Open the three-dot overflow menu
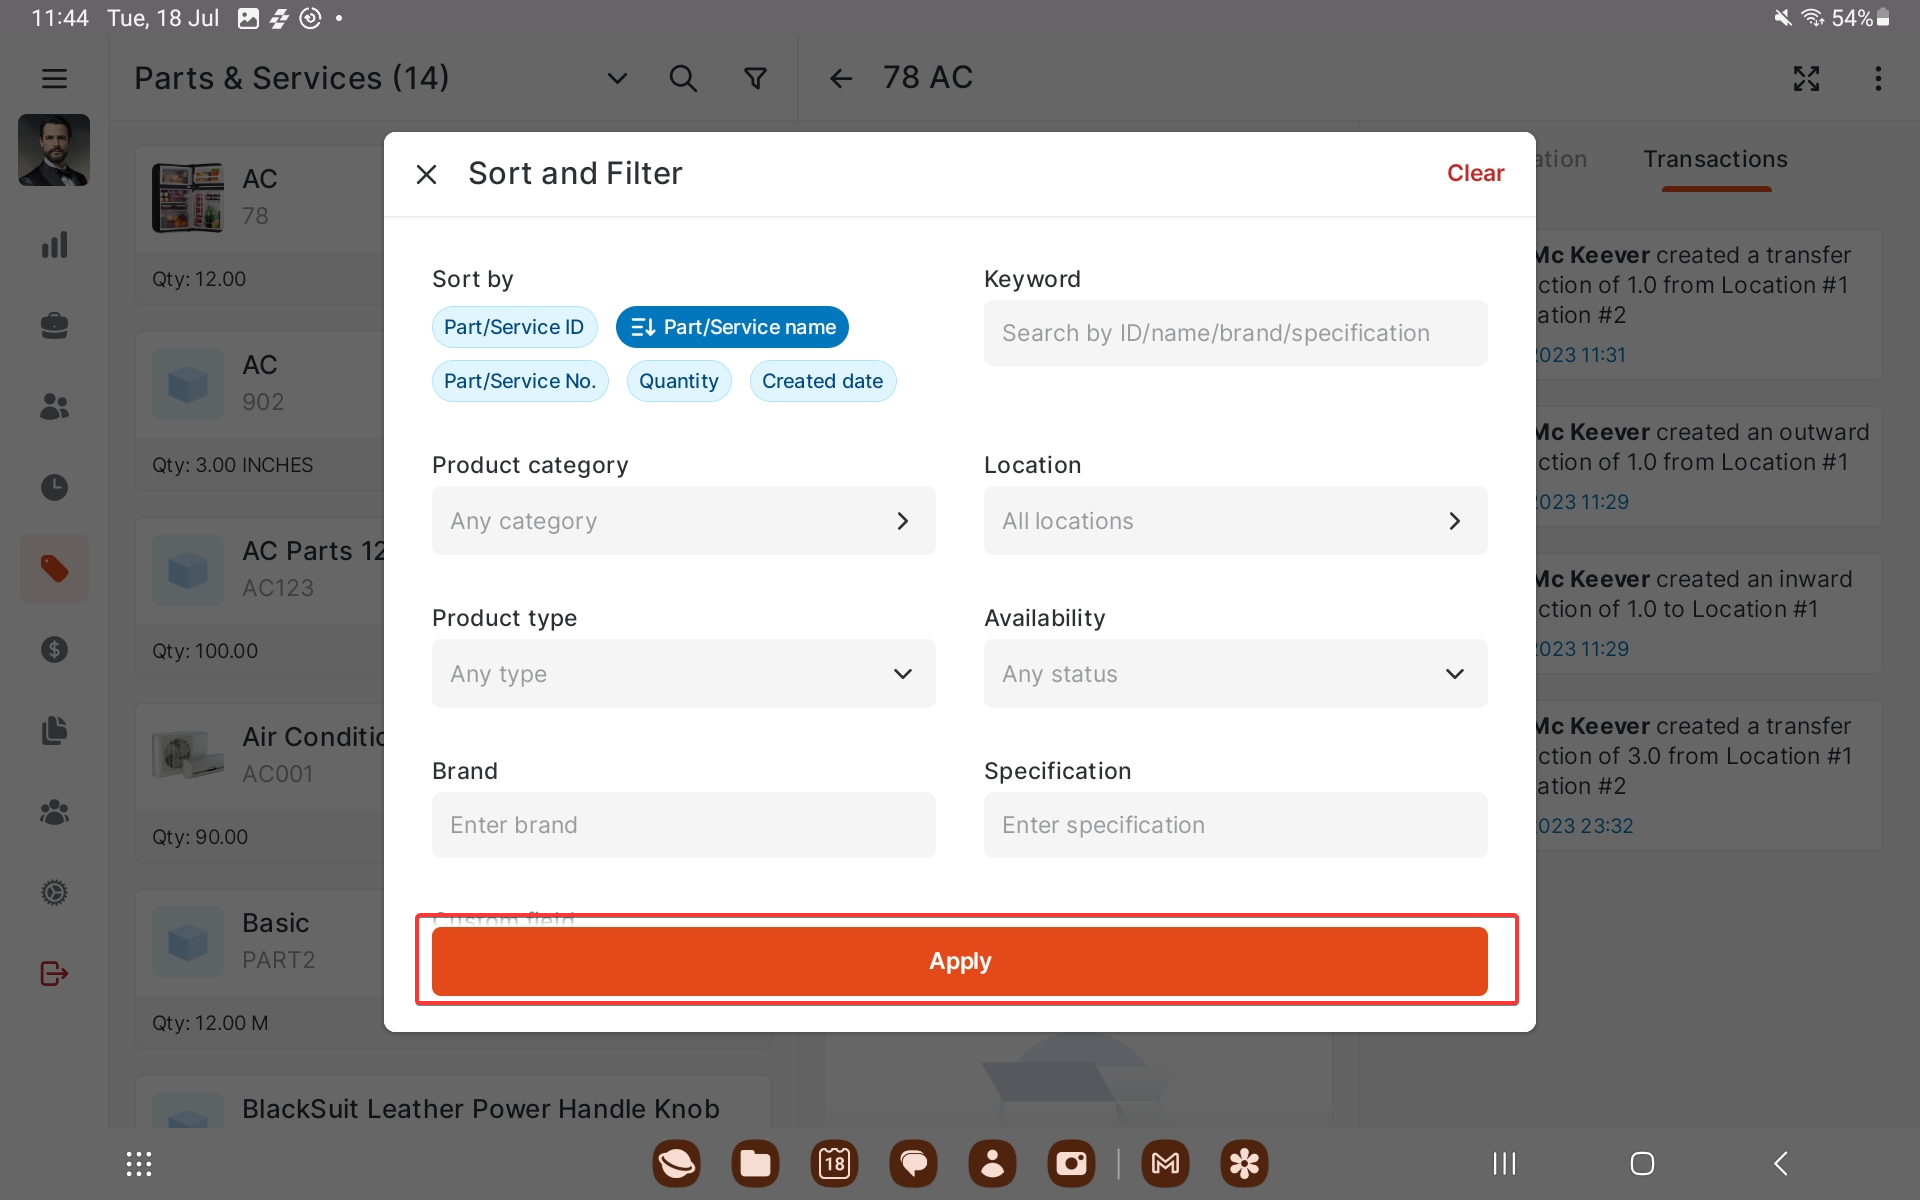The image size is (1920, 1200). 1878,78
